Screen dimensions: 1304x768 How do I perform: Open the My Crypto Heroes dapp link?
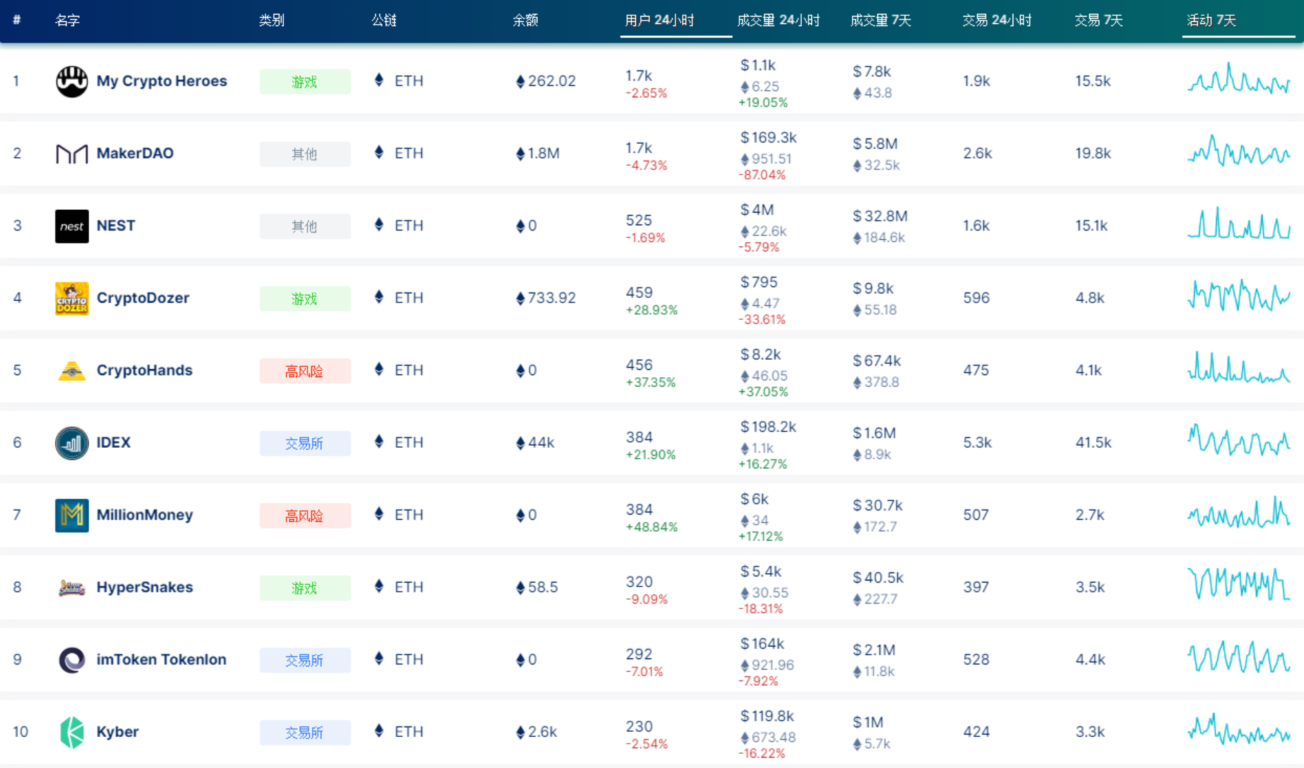pos(162,81)
